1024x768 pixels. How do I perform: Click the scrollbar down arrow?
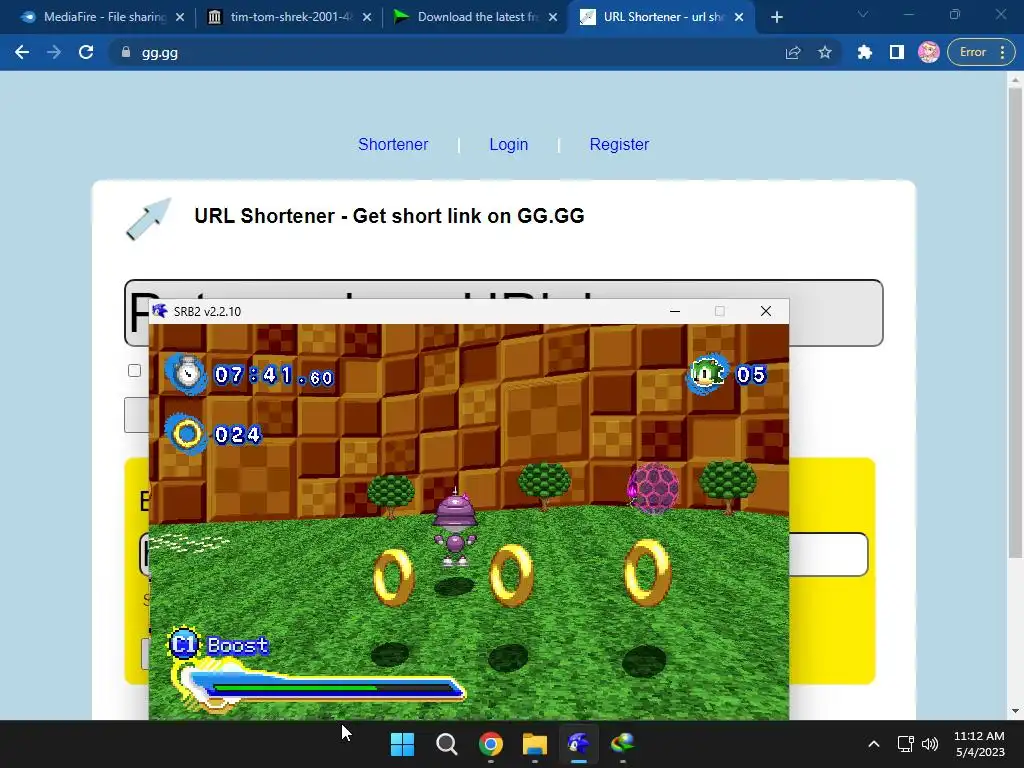pyautogui.click(x=1015, y=711)
